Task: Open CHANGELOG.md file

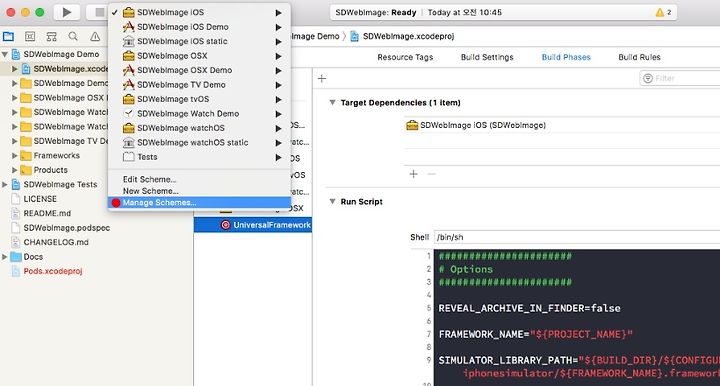Action: click(56, 242)
